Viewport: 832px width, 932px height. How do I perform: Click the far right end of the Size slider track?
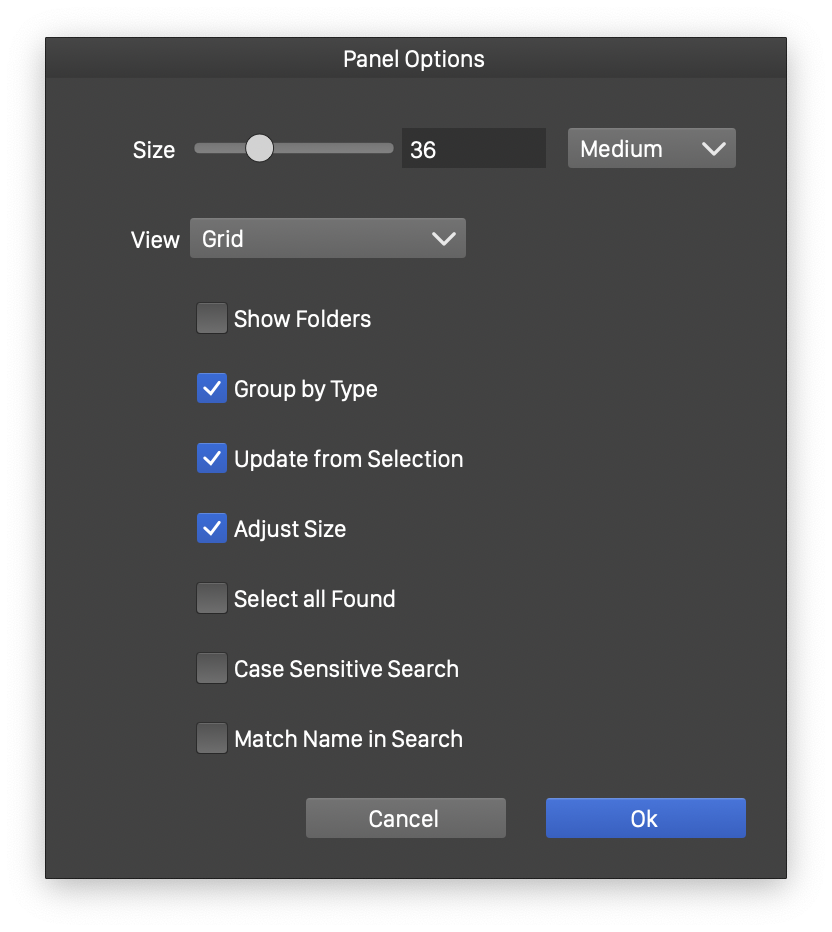coord(390,149)
